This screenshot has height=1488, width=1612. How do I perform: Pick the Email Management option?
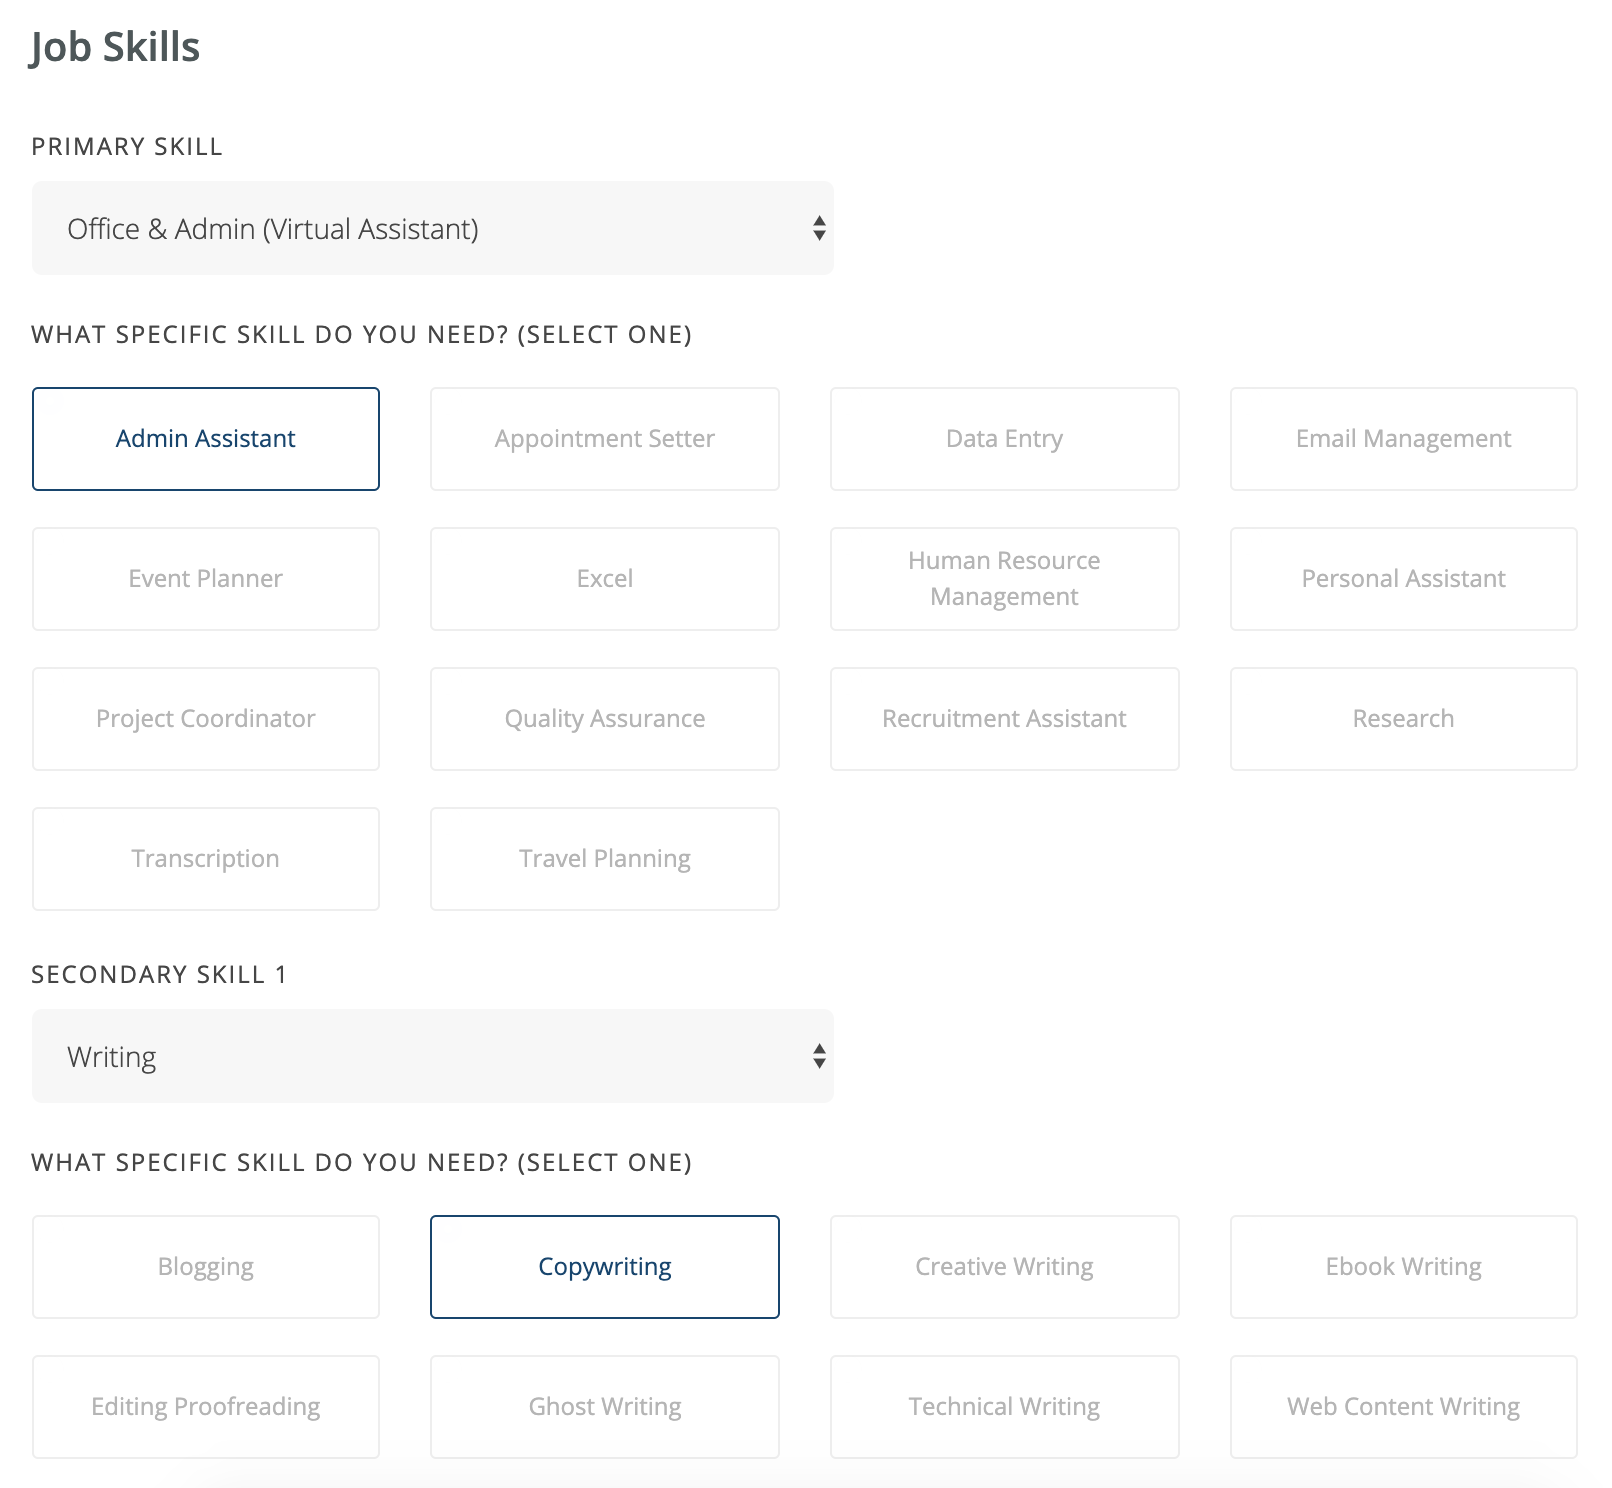1403,439
